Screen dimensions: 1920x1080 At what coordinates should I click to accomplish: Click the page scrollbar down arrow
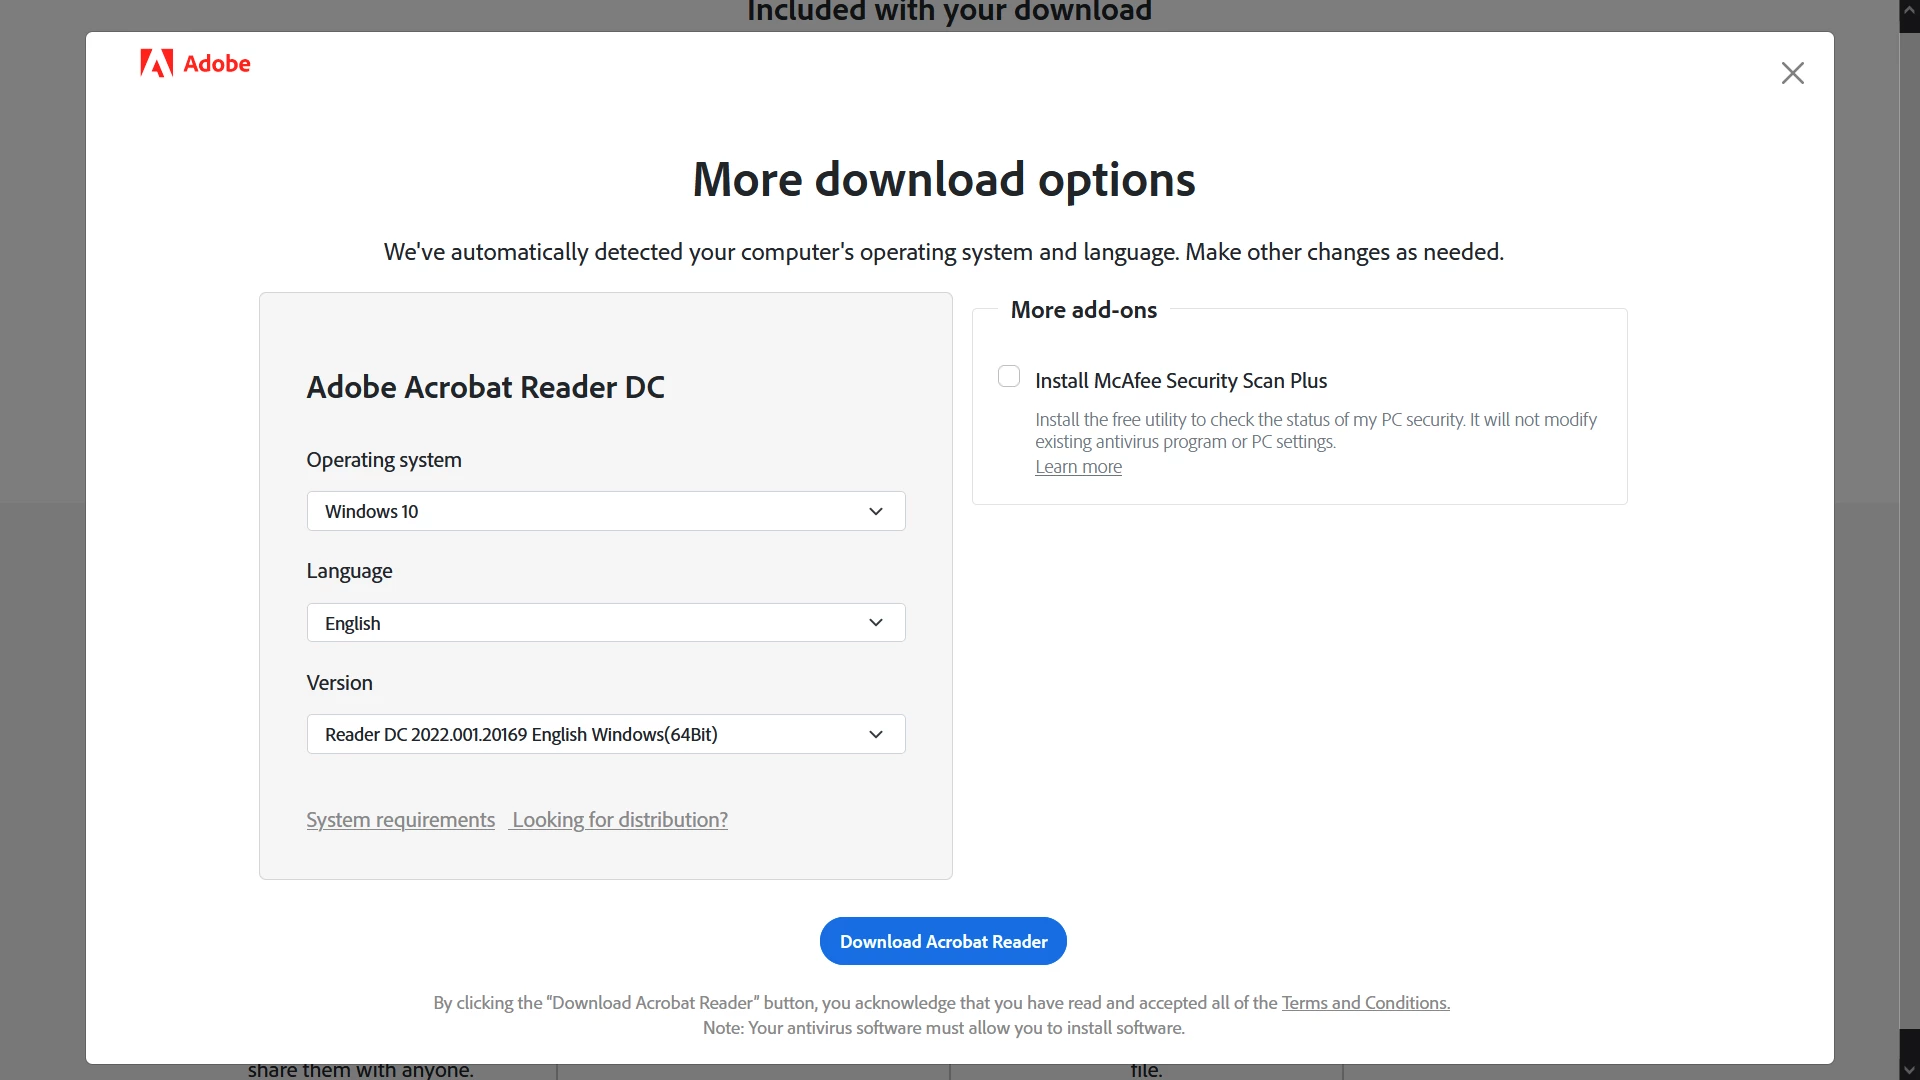click(1909, 1070)
